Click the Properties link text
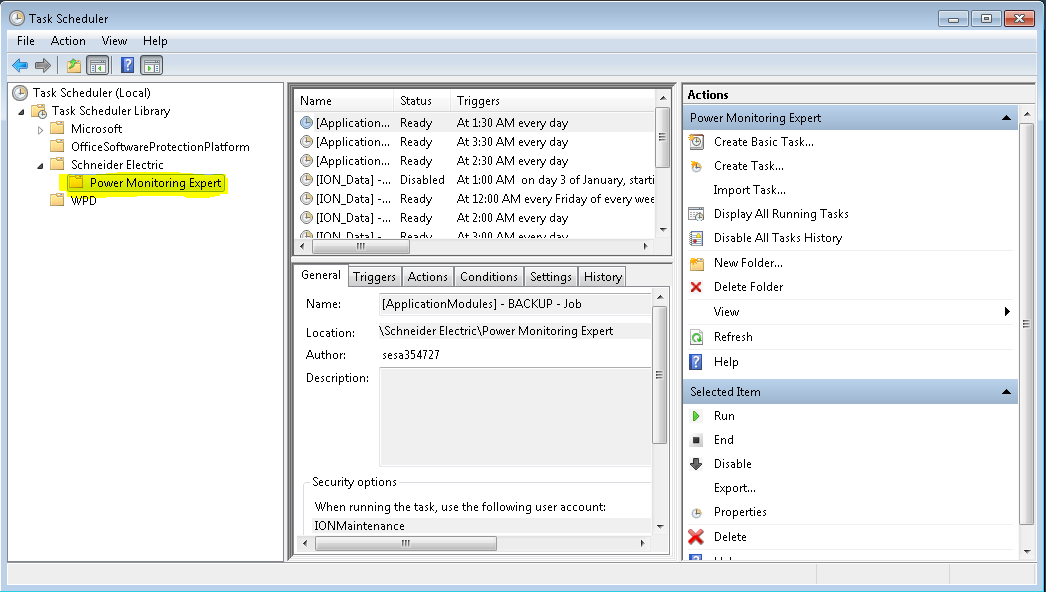This screenshot has width=1046, height=592. (740, 512)
